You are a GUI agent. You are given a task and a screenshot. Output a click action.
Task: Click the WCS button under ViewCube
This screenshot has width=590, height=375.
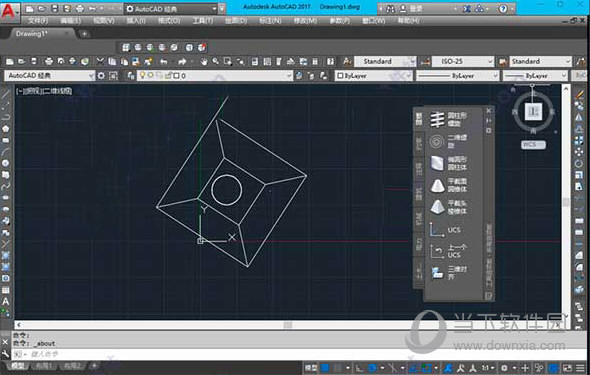point(533,144)
